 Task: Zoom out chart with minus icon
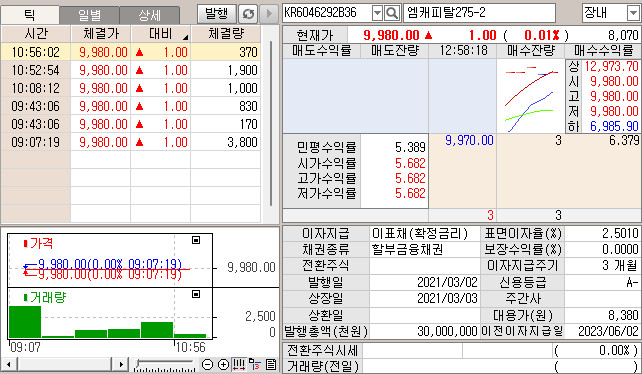pyautogui.click(x=208, y=364)
